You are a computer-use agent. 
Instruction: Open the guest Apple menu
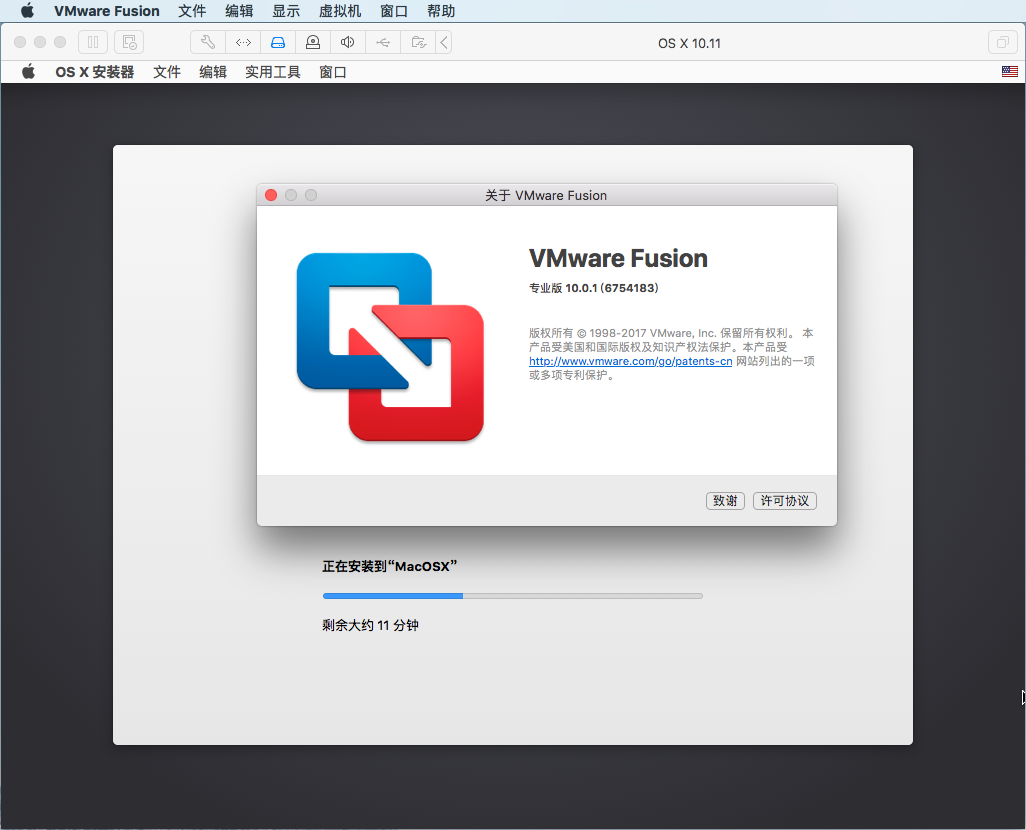[x=28, y=72]
